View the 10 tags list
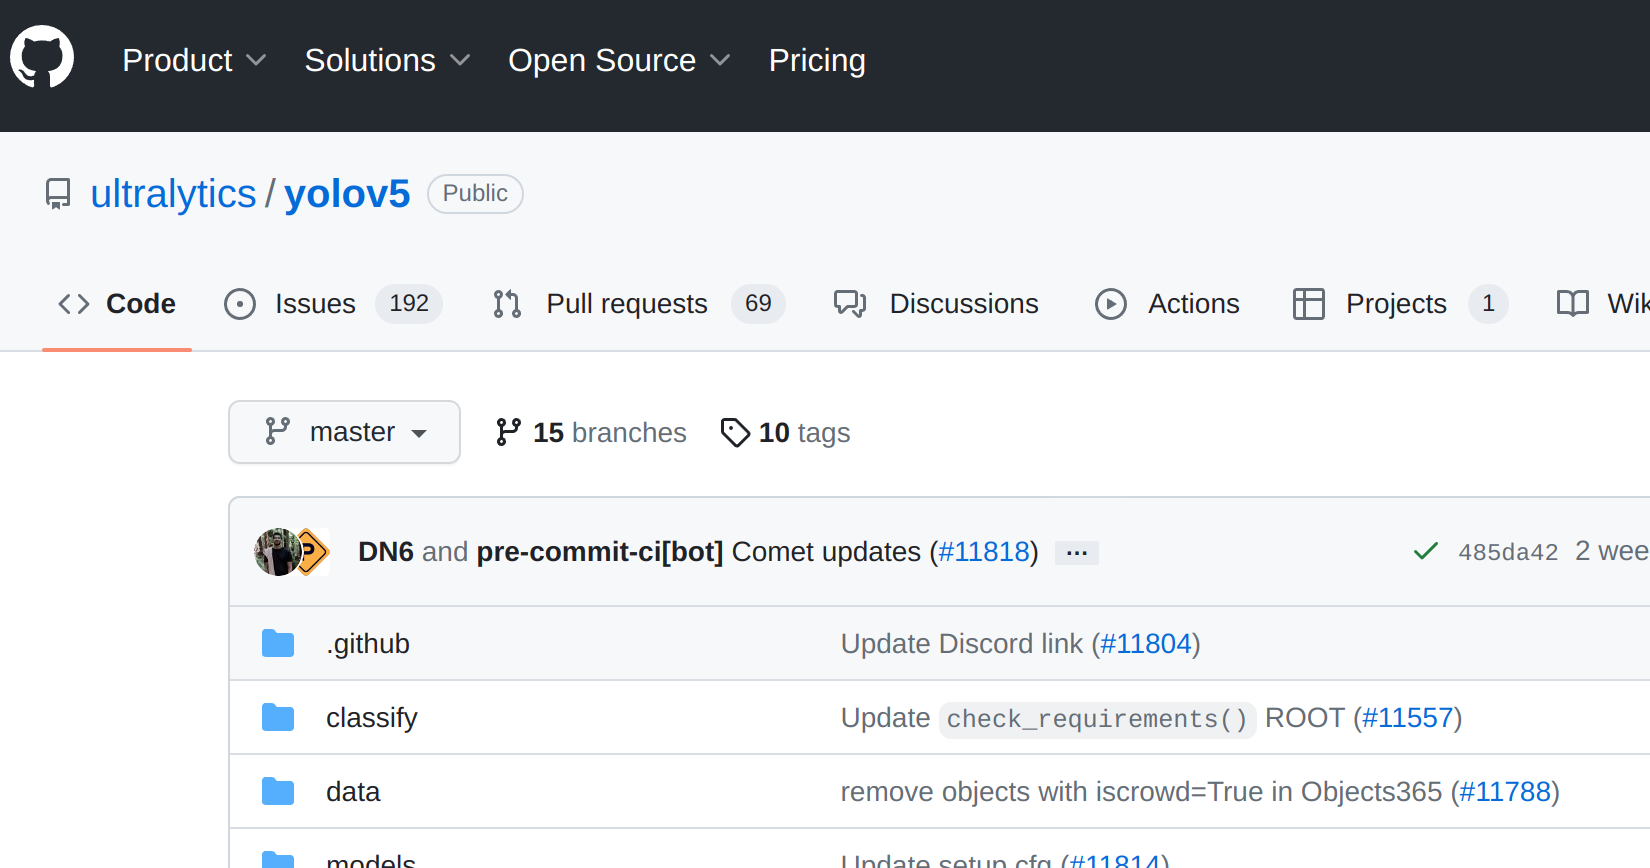Image resolution: width=1650 pixels, height=868 pixels. [x=785, y=432]
